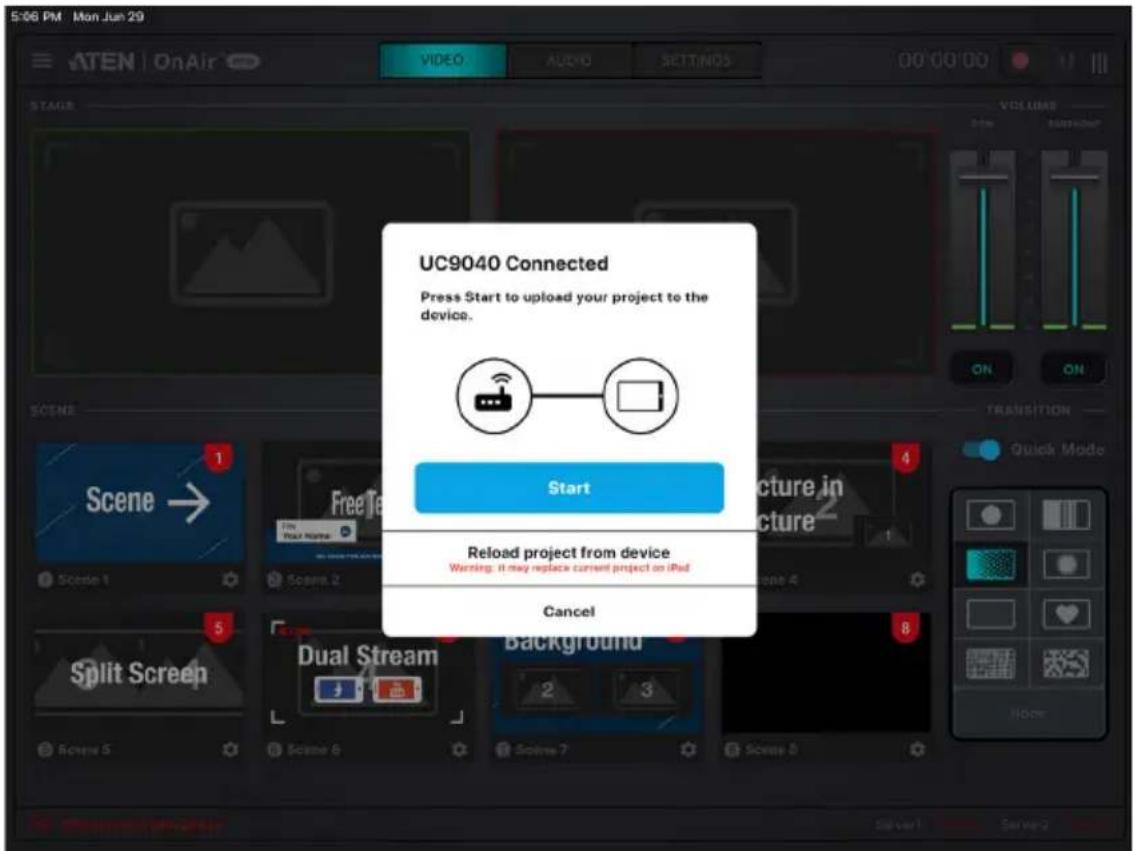Toggle the left volume ON button

pos(981,369)
